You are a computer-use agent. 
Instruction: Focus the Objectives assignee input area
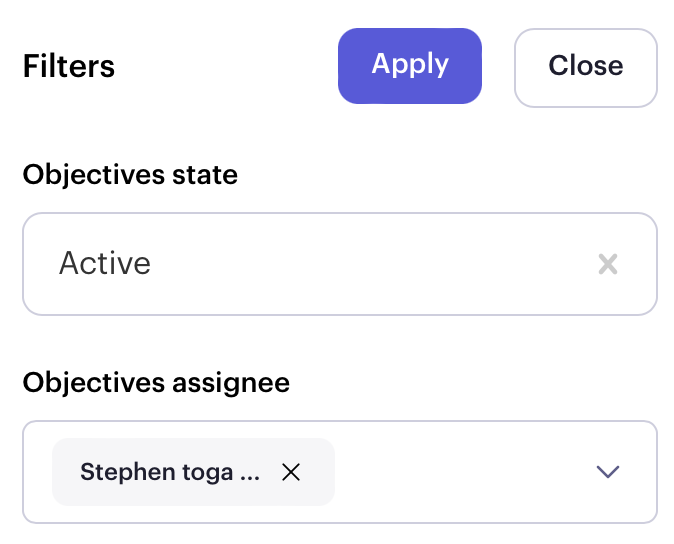click(340, 472)
